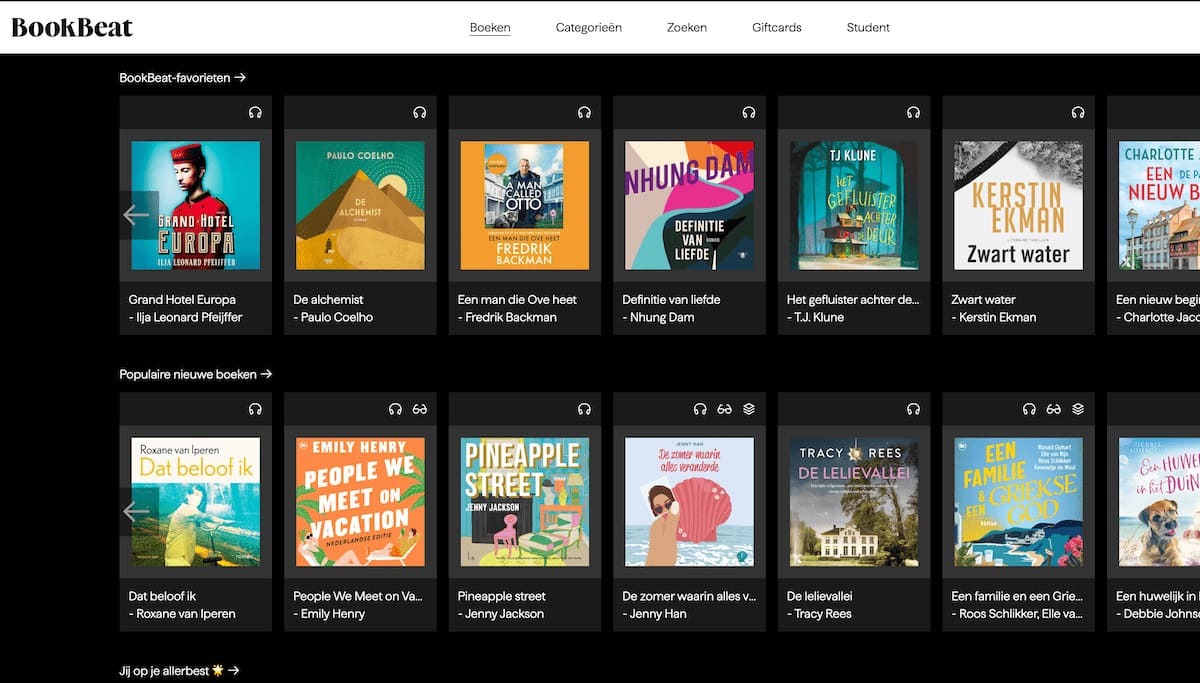Image resolution: width=1200 pixels, height=683 pixels.
Task: Click author text Kerstin Ekman
Action: click(997, 317)
